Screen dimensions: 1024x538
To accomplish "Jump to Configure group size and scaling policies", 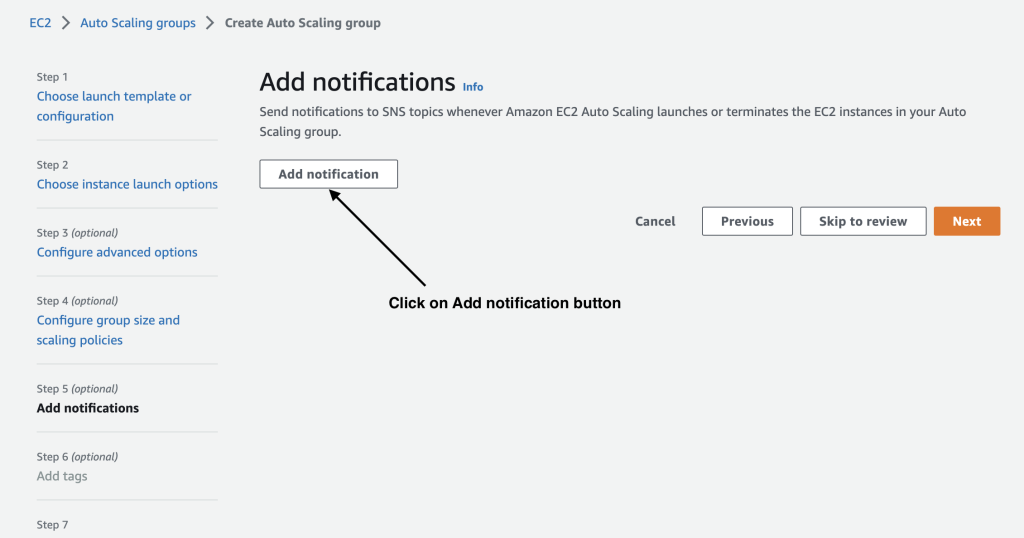I will coord(108,330).
